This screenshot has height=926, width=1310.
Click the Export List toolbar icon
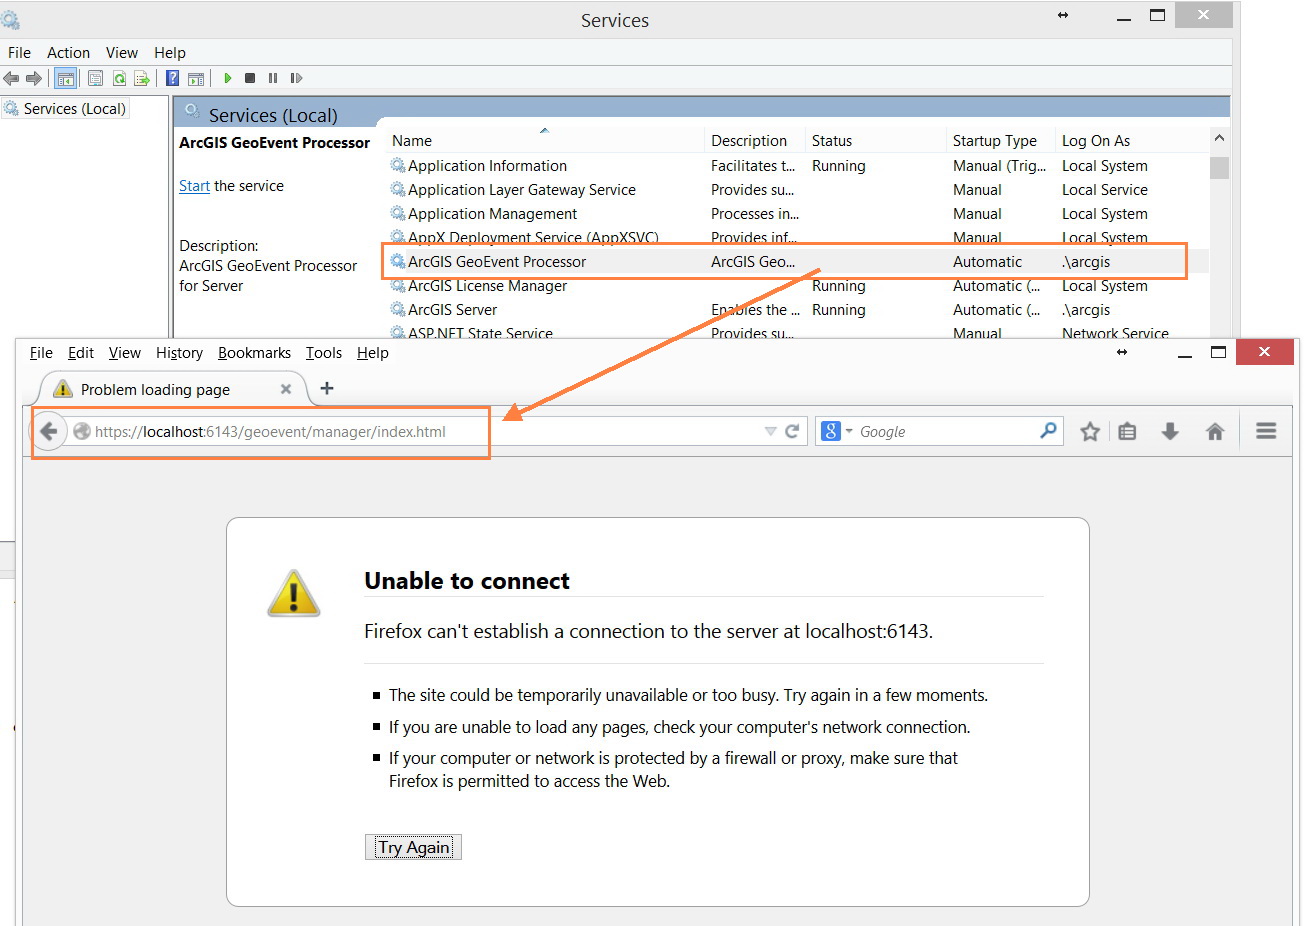142,78
